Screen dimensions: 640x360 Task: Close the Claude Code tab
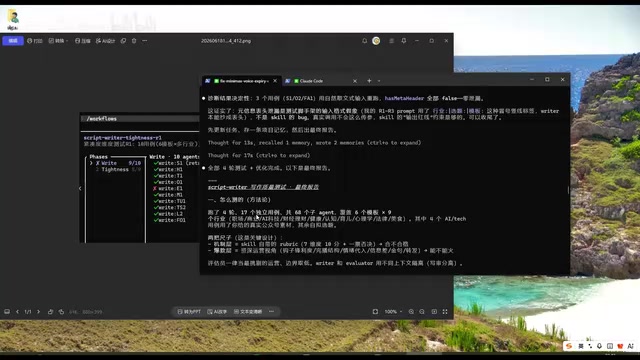355,81
